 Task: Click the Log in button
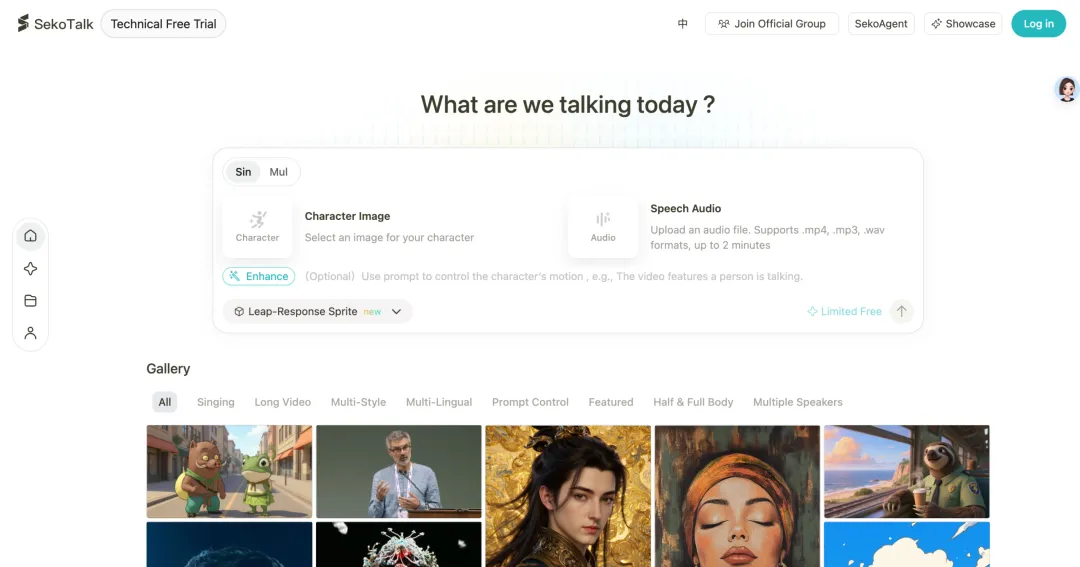(1038, 23)
